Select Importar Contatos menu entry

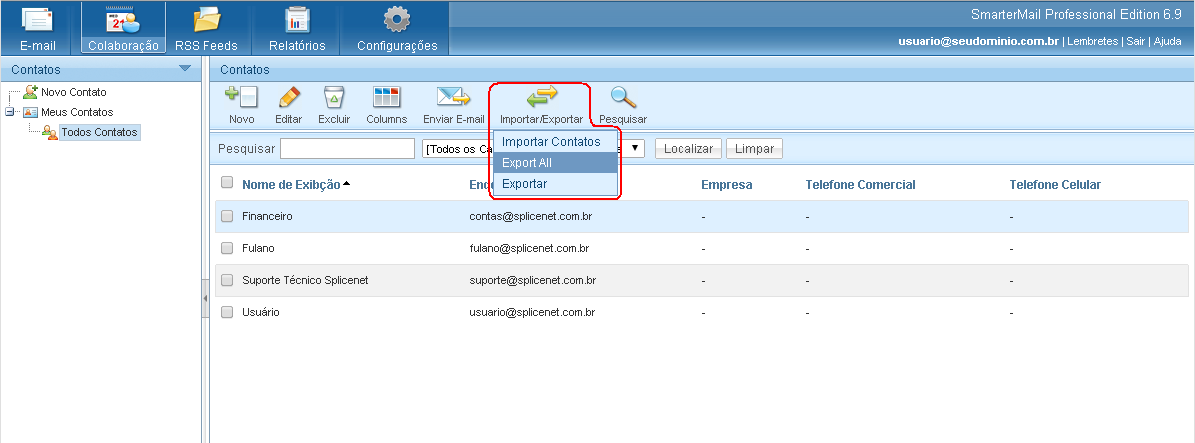tap(551, 142)
